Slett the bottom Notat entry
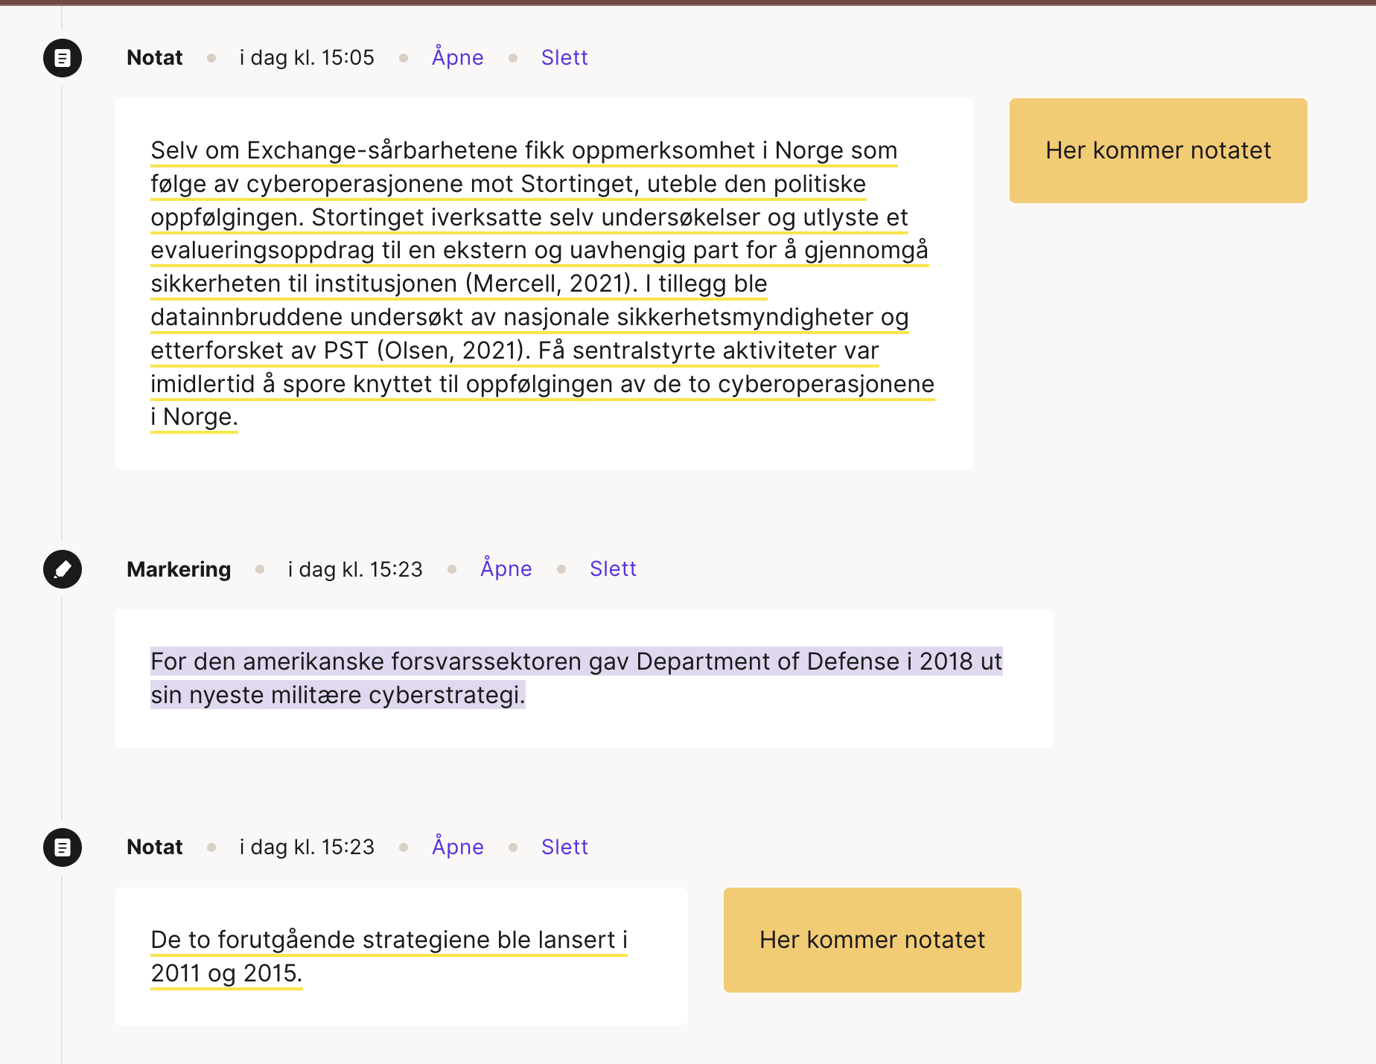The width and height of the screenshot is (1376, 1064). [x=564, y=846]
